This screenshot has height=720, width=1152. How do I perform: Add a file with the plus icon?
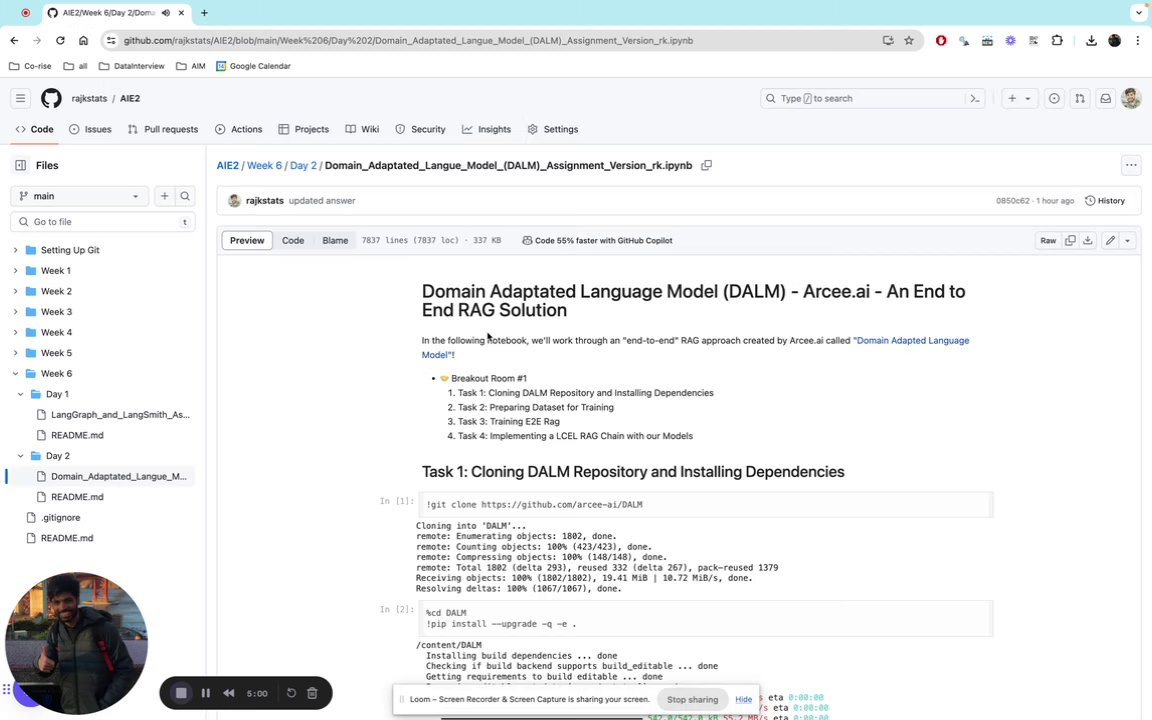pos(165,196)
